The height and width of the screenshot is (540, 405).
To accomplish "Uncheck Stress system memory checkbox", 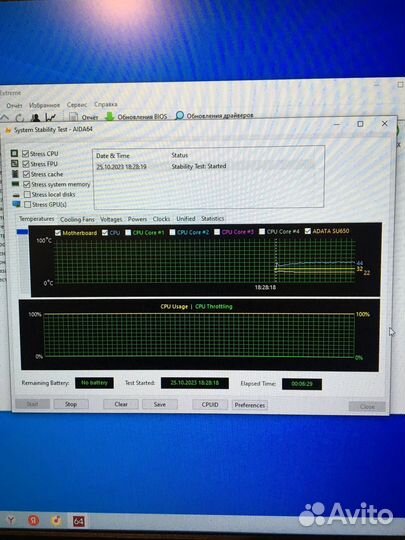I will point(27,185).
